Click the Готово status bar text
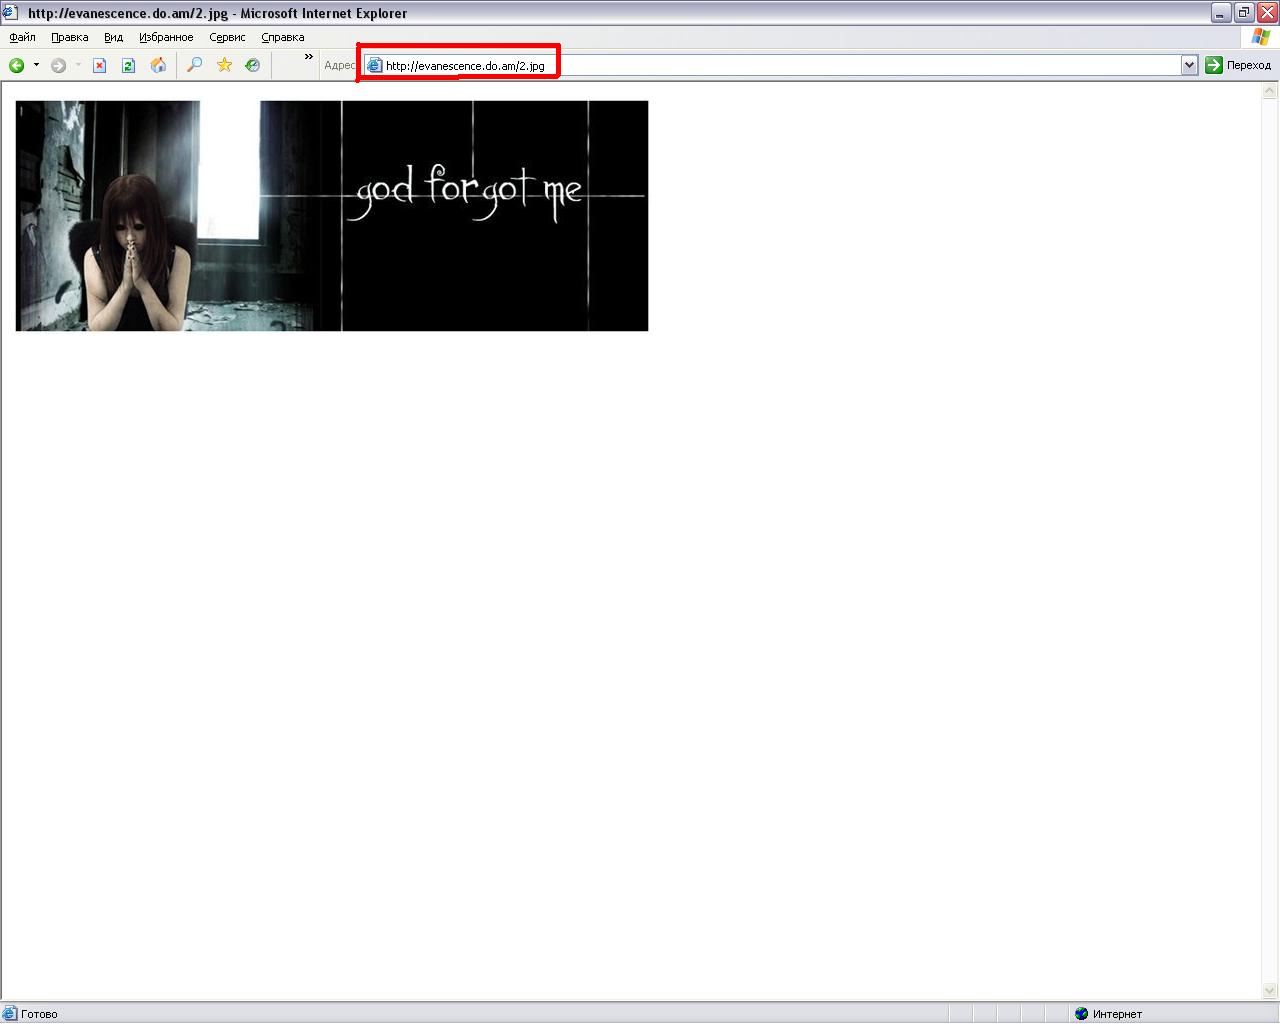 39,1014
